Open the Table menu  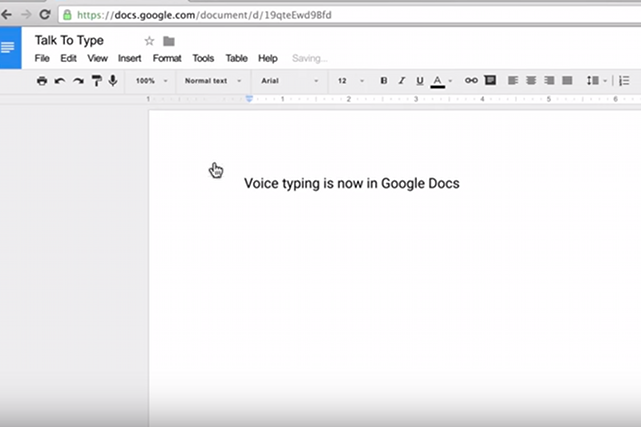pos(236,58)
